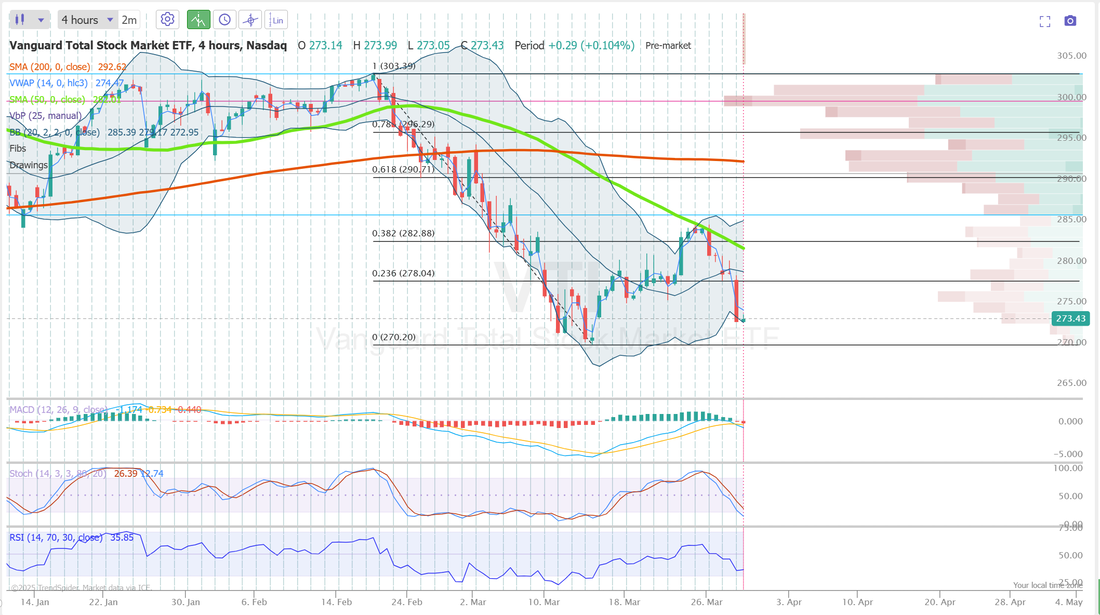Click the Stoch value 26.39
The height and width of the screenshot is (615, 1100).
pyautogui.click(x=126, y=473)
